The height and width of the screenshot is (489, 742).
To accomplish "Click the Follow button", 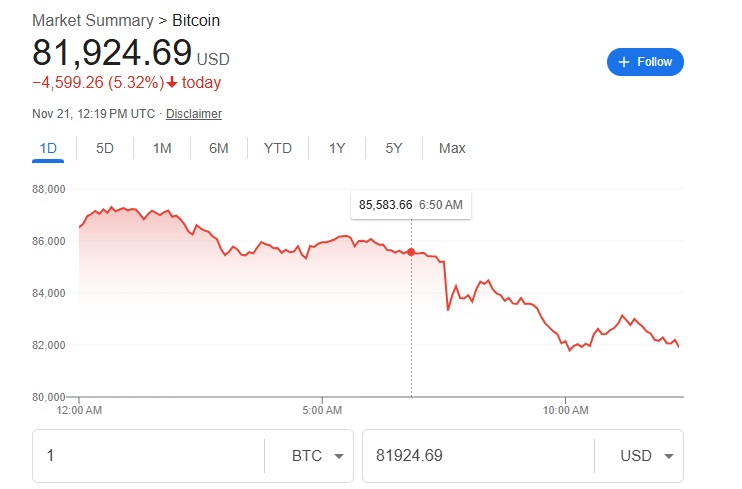I will click(x=645, y=62).
